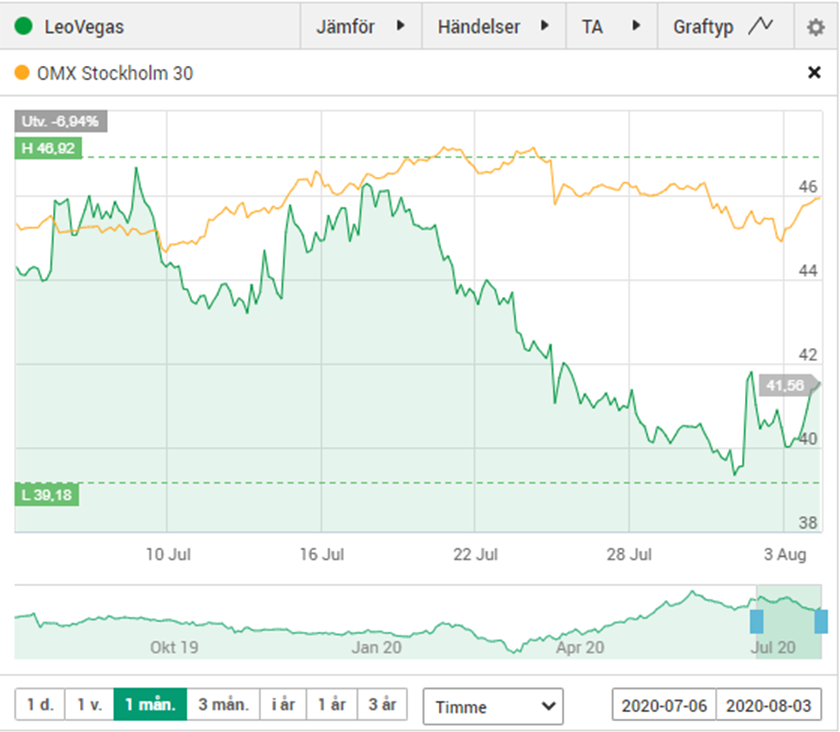Click Jan 20 in the navigator
The width and height of the screenshot is (840, 732).
[376, 647]
